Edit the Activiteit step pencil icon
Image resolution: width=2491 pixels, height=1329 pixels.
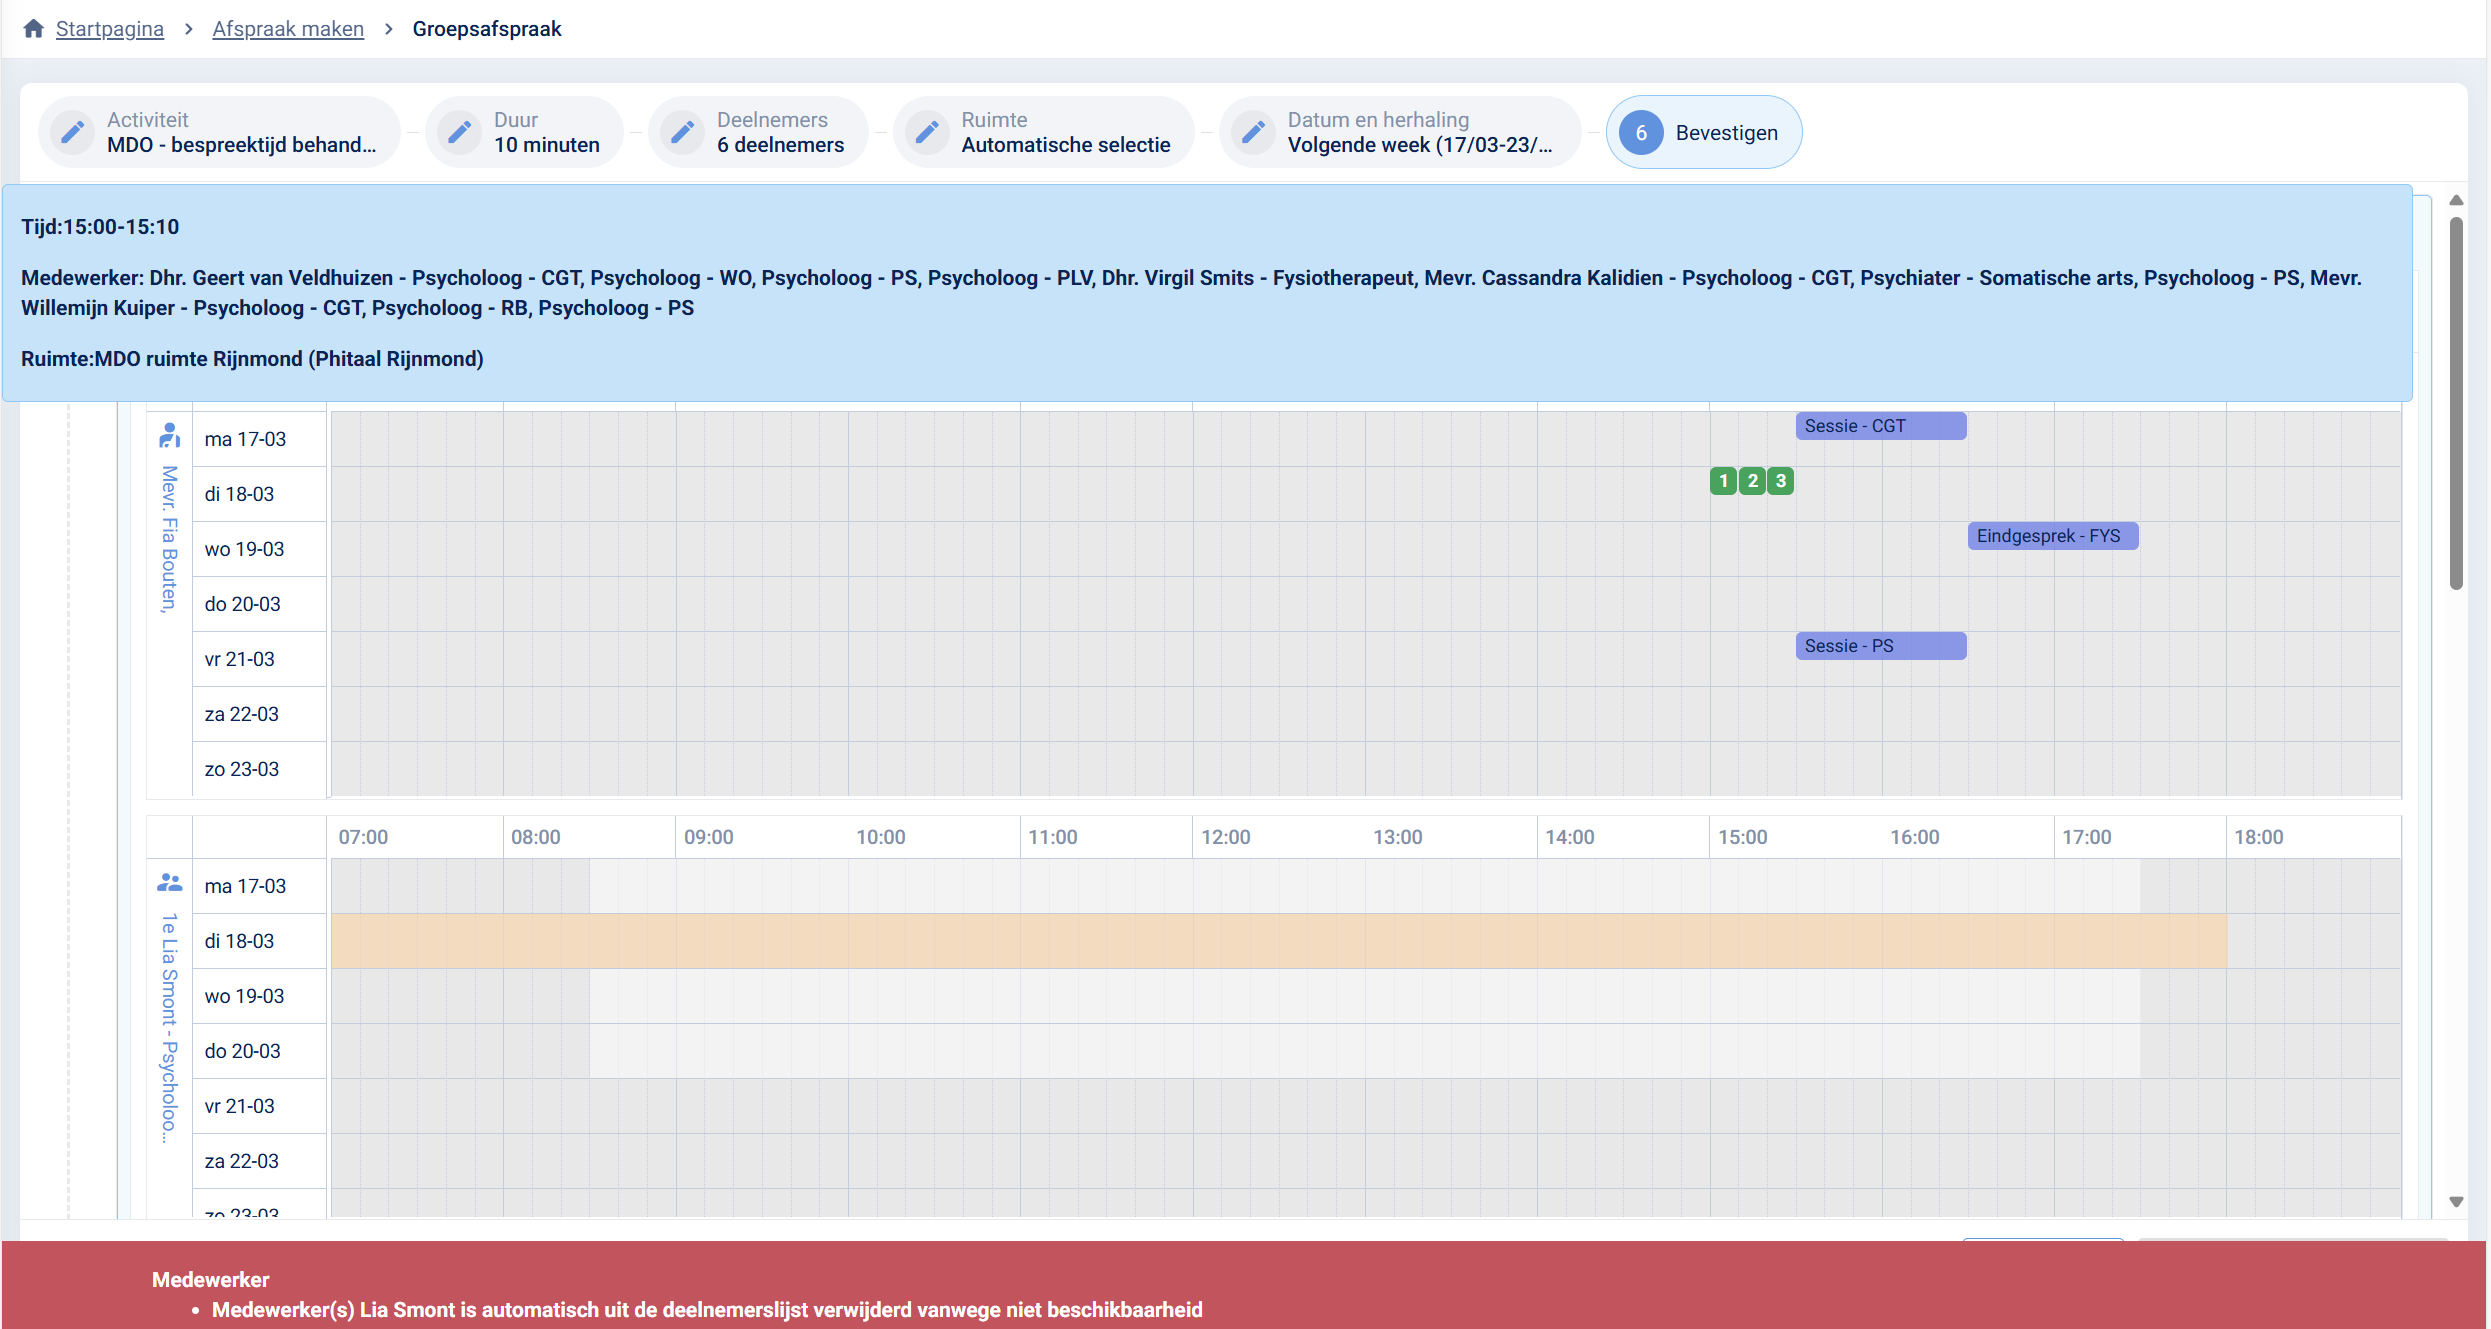(x=72, y=132)
